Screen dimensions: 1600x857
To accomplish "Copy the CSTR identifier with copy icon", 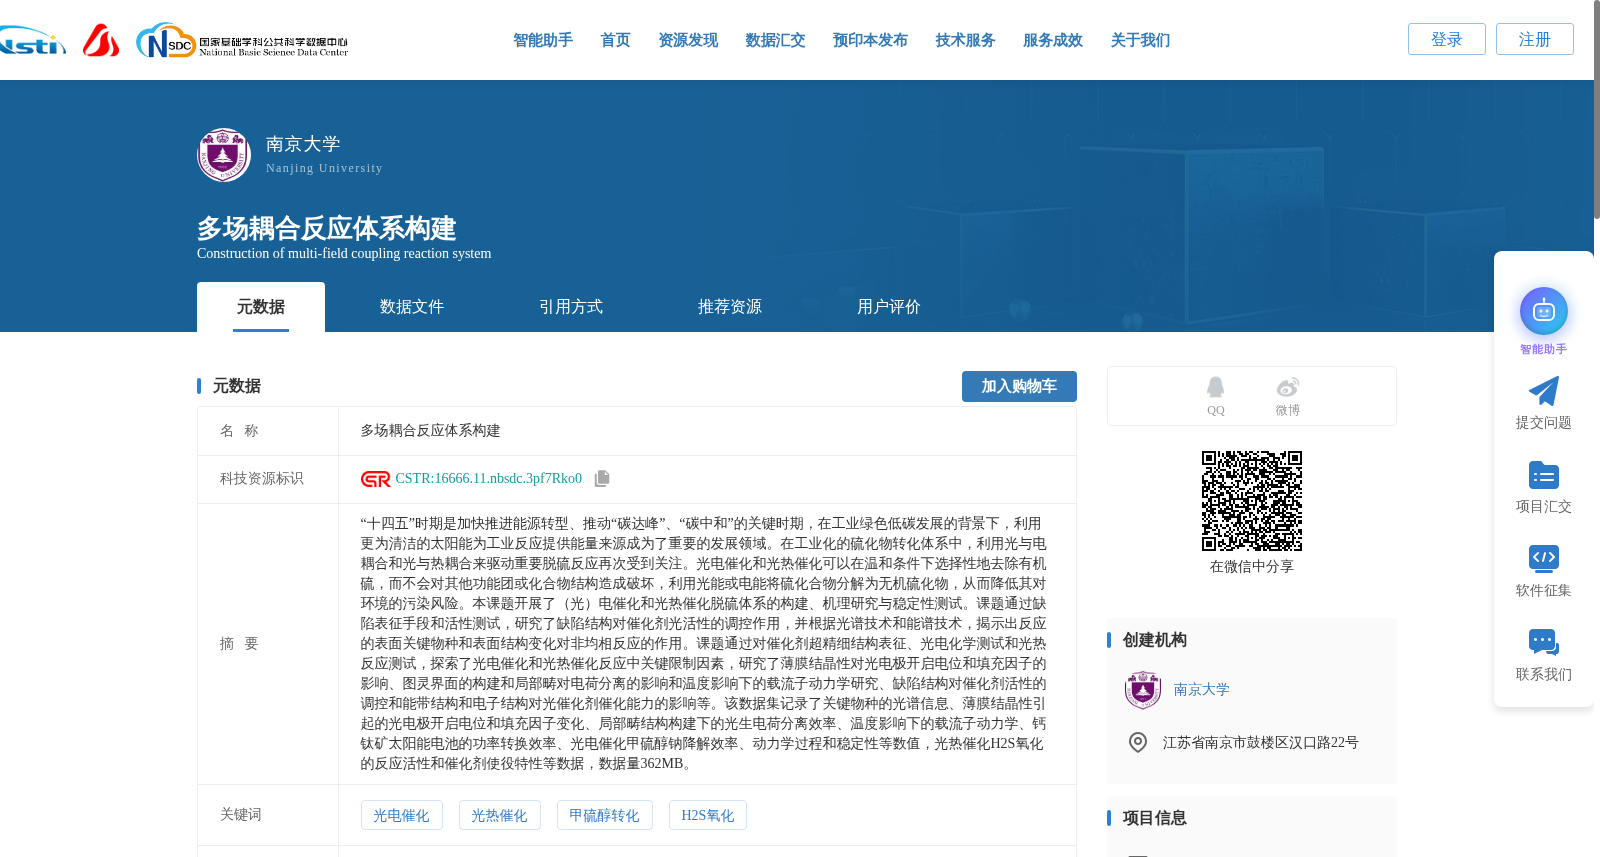I will click(602, 479).
